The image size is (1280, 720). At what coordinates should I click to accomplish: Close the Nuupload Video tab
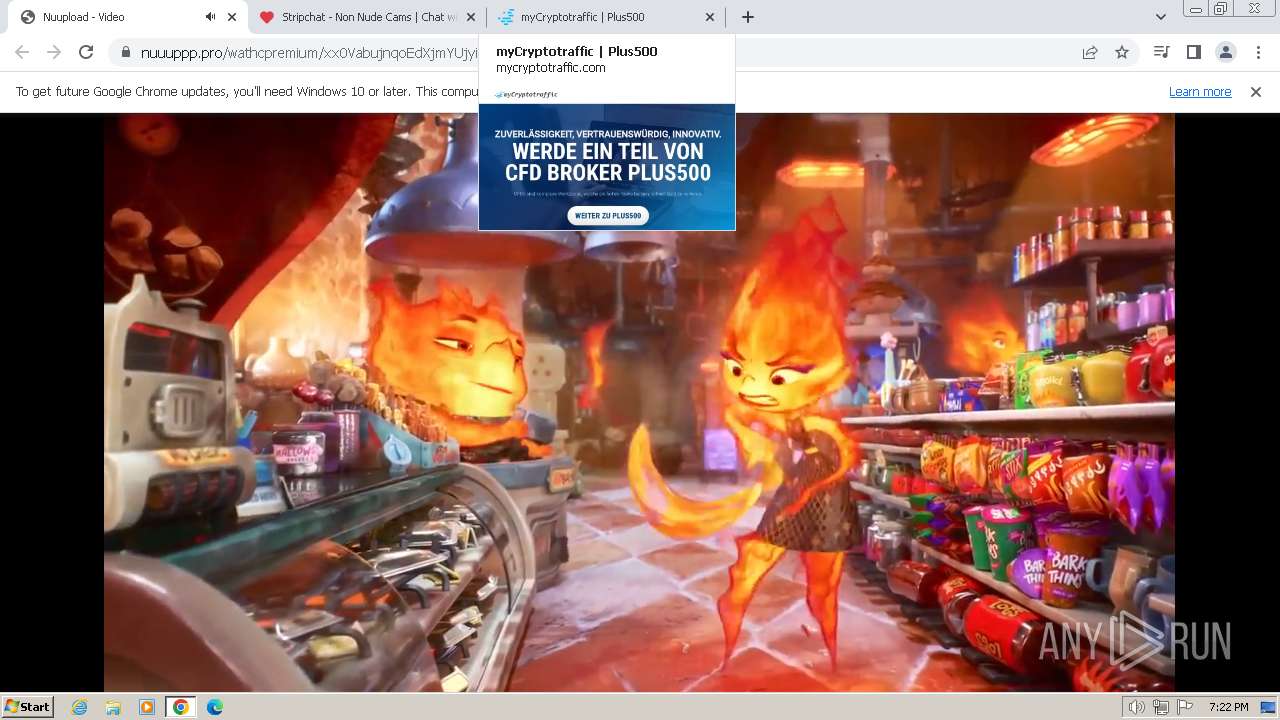click(232, 17)
